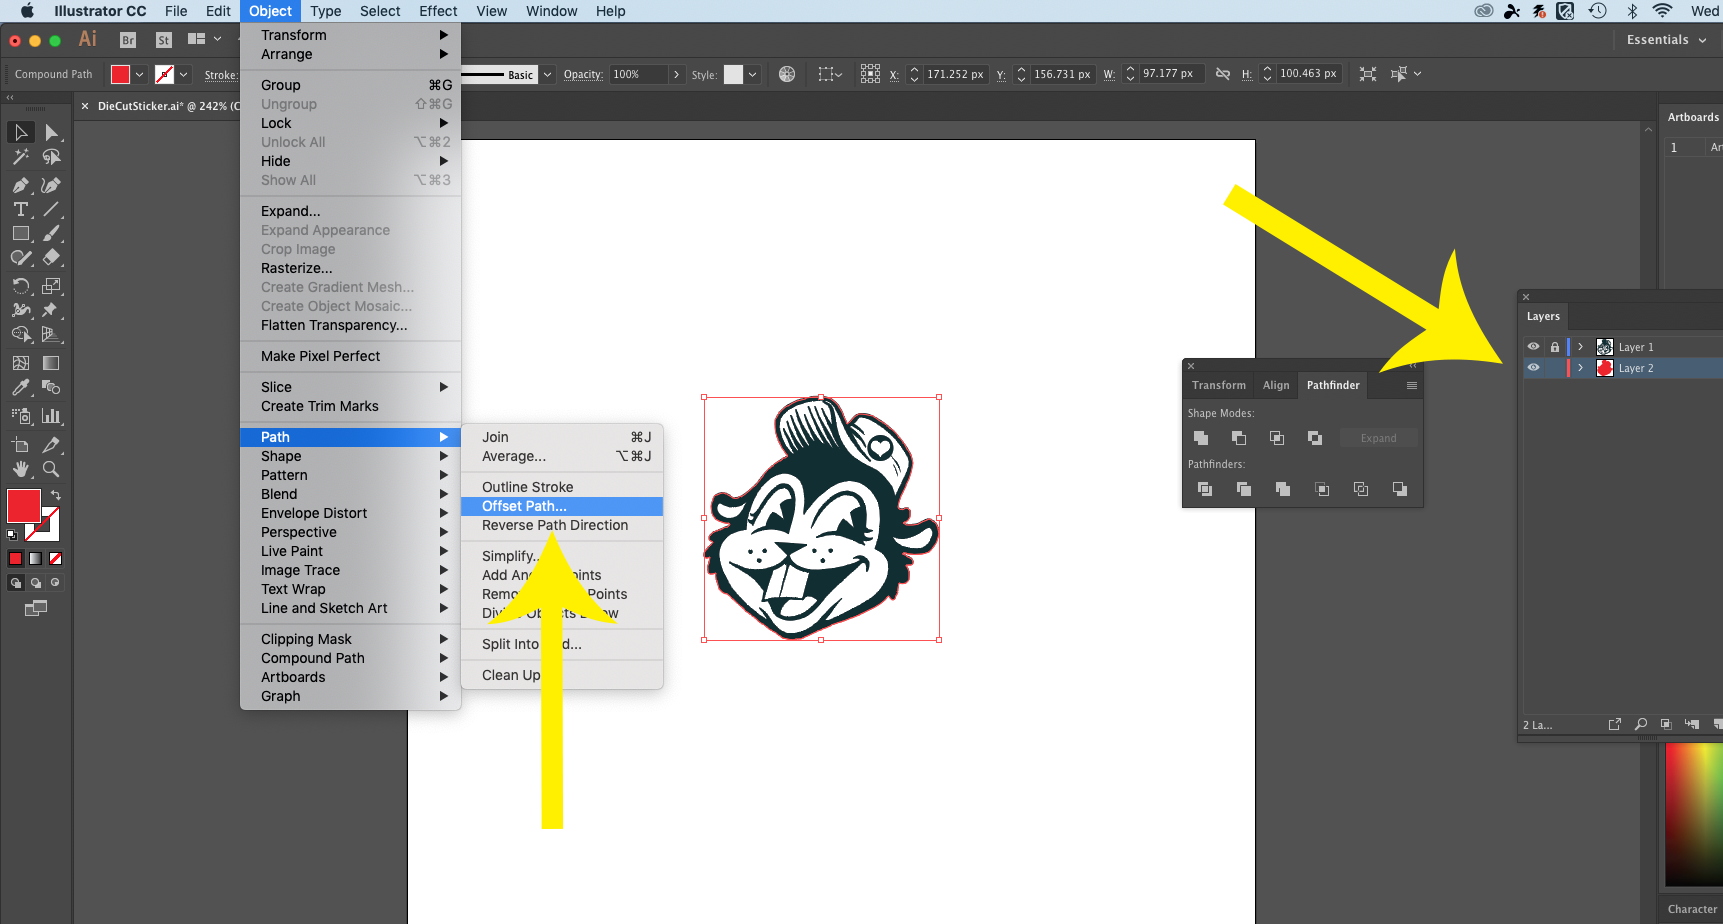Open Pathfinder panel options menu

click(x=1411, y=386)
